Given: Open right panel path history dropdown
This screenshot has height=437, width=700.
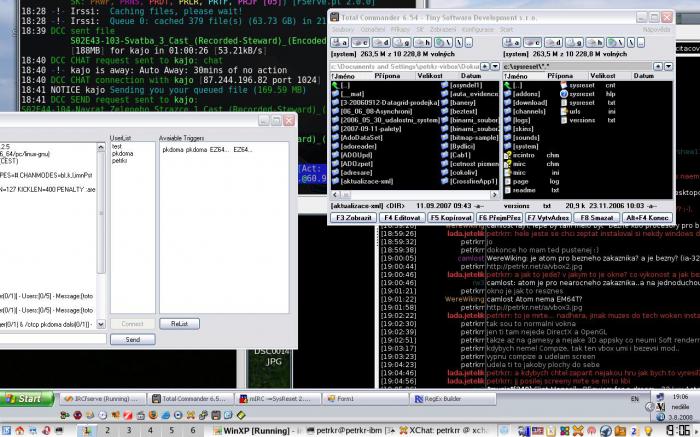Looking at the screenshot, I should pyautogui.click(x=668, y=67).
